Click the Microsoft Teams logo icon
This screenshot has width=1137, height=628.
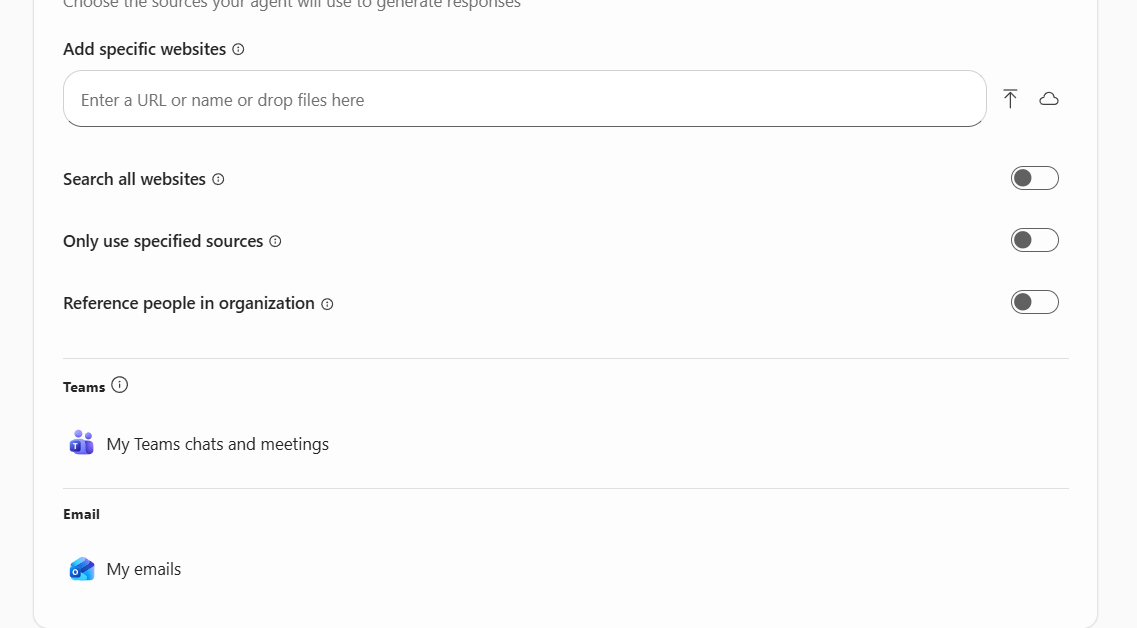(82, 443)
